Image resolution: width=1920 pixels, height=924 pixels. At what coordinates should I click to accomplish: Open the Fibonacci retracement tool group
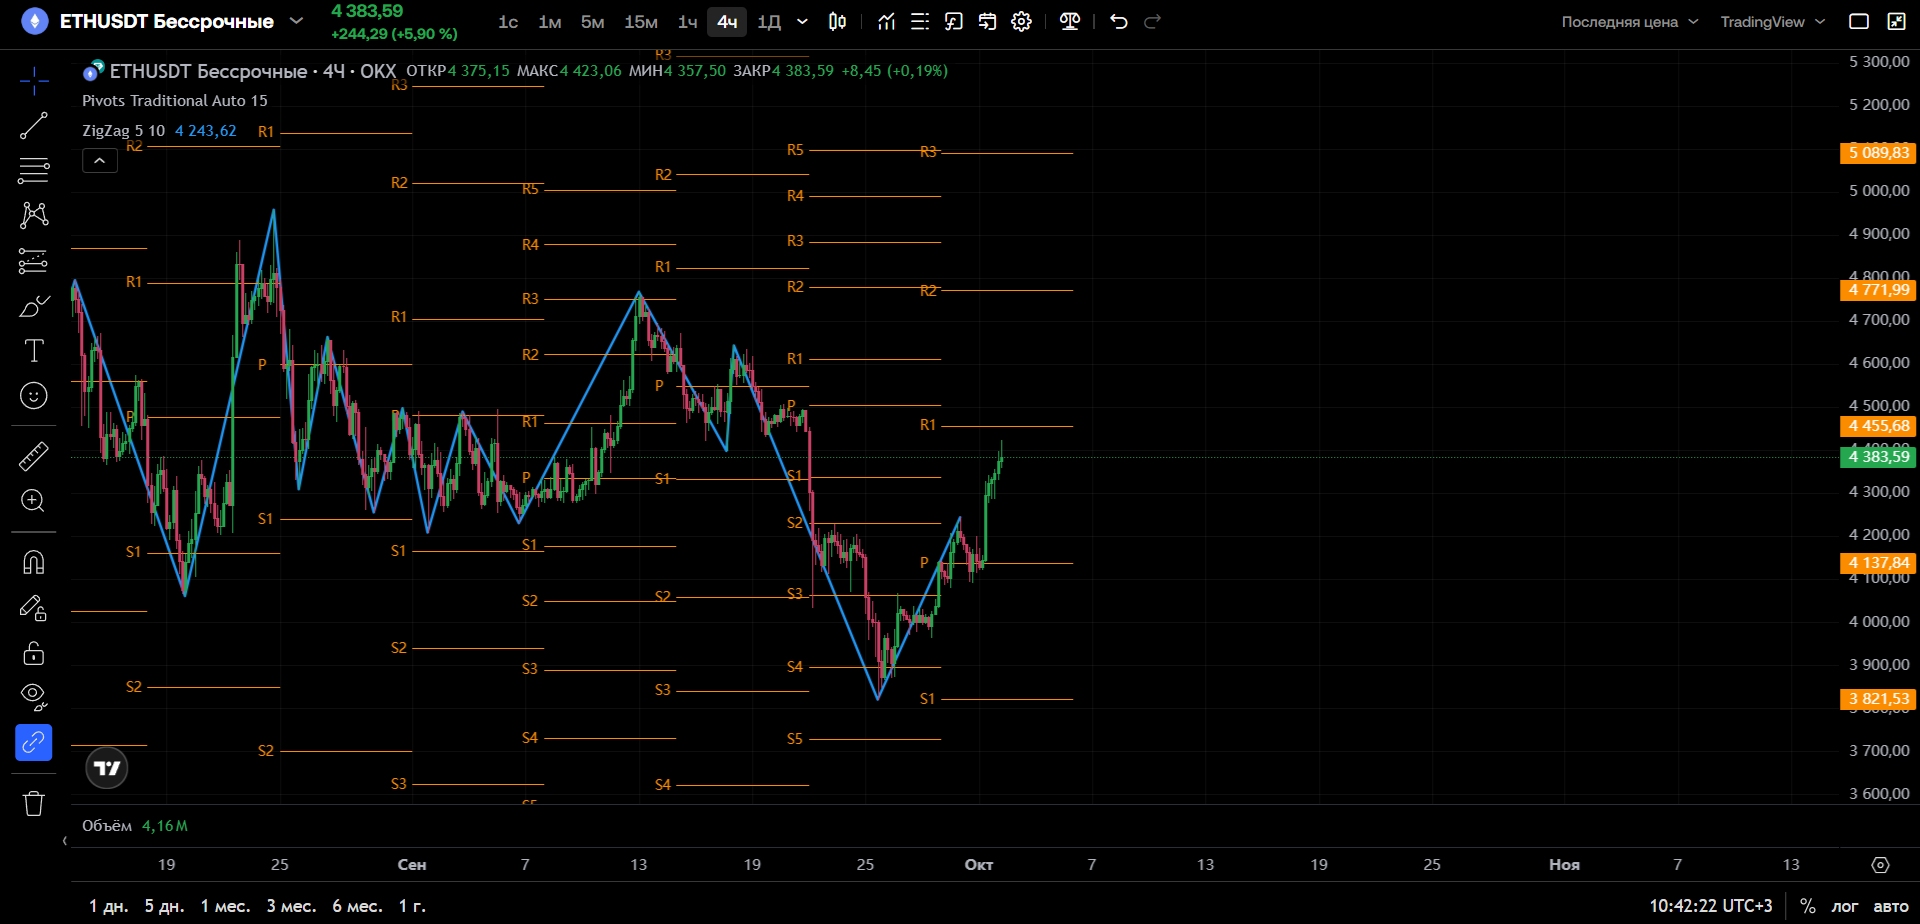34,171
